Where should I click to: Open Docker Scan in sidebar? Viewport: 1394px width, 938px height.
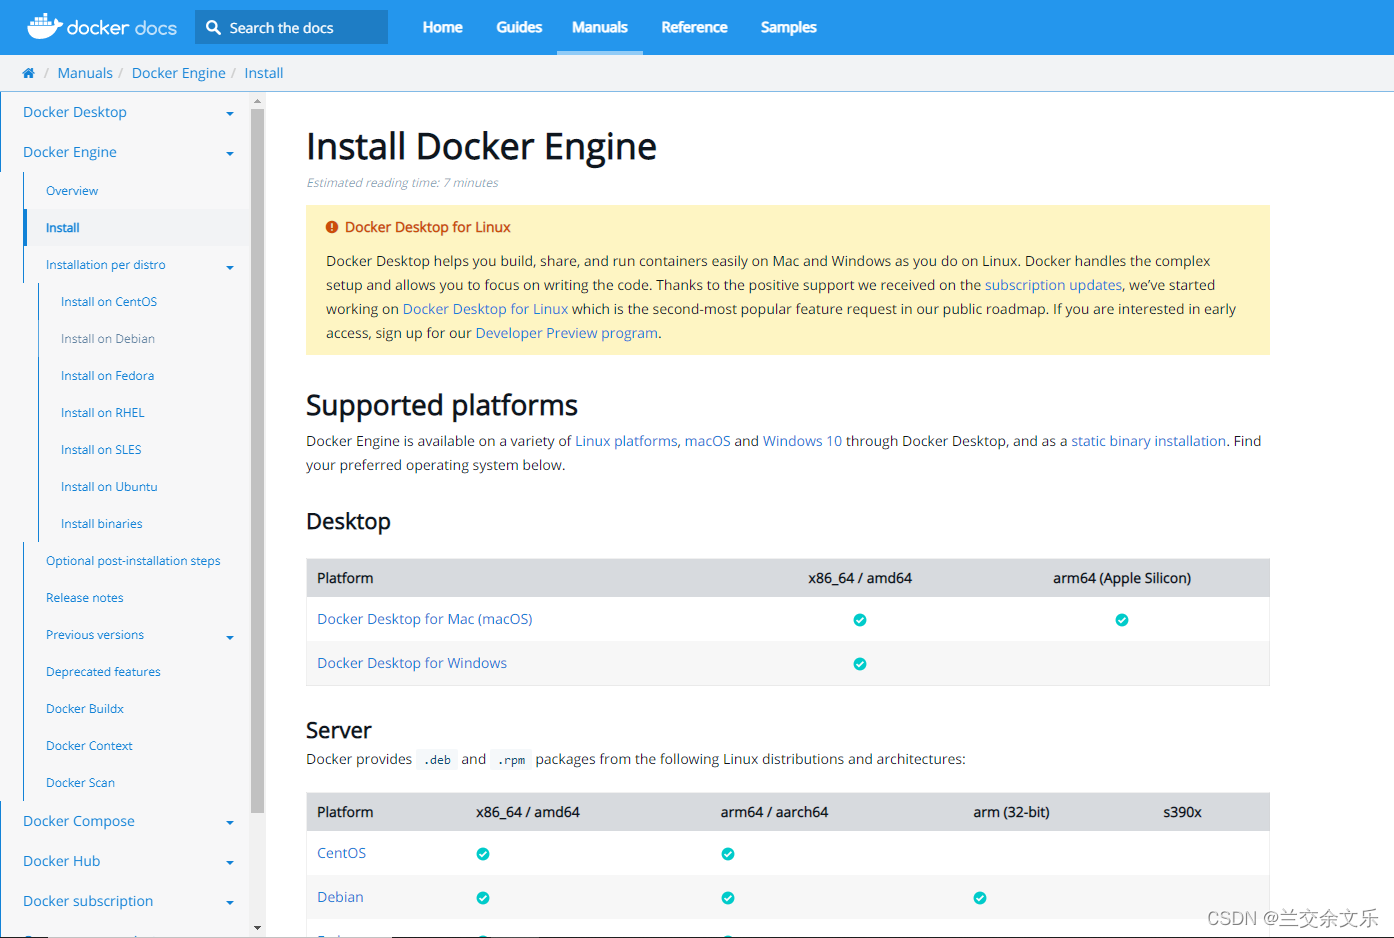80,783
